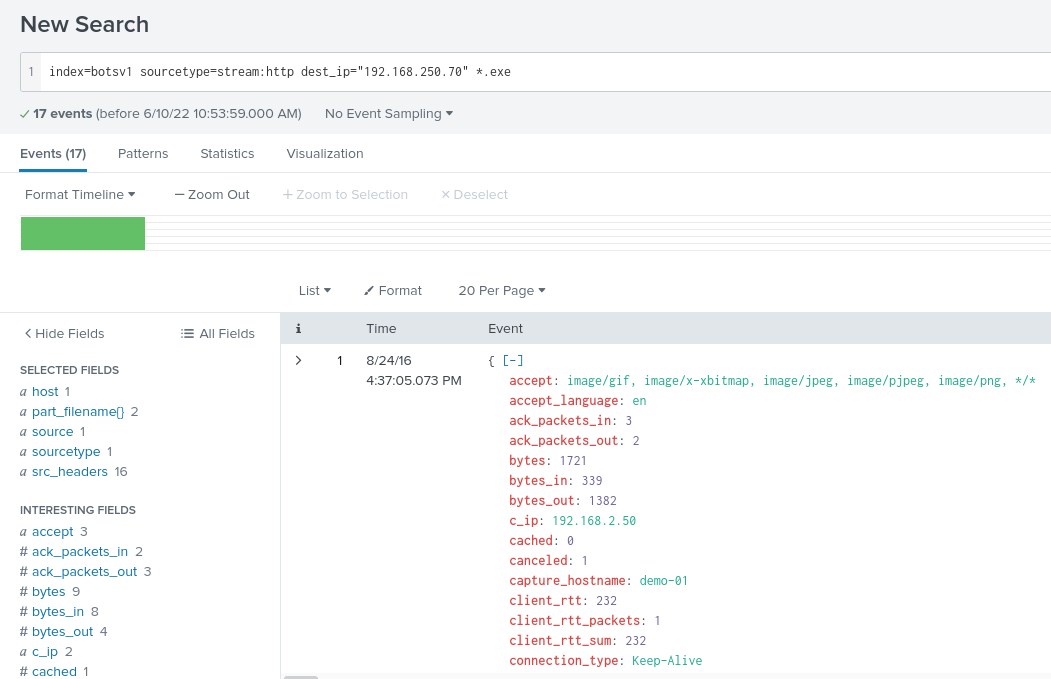The image size is (1051, 679).
Task: Open the accept interesting field
Action: coord(52,532)
